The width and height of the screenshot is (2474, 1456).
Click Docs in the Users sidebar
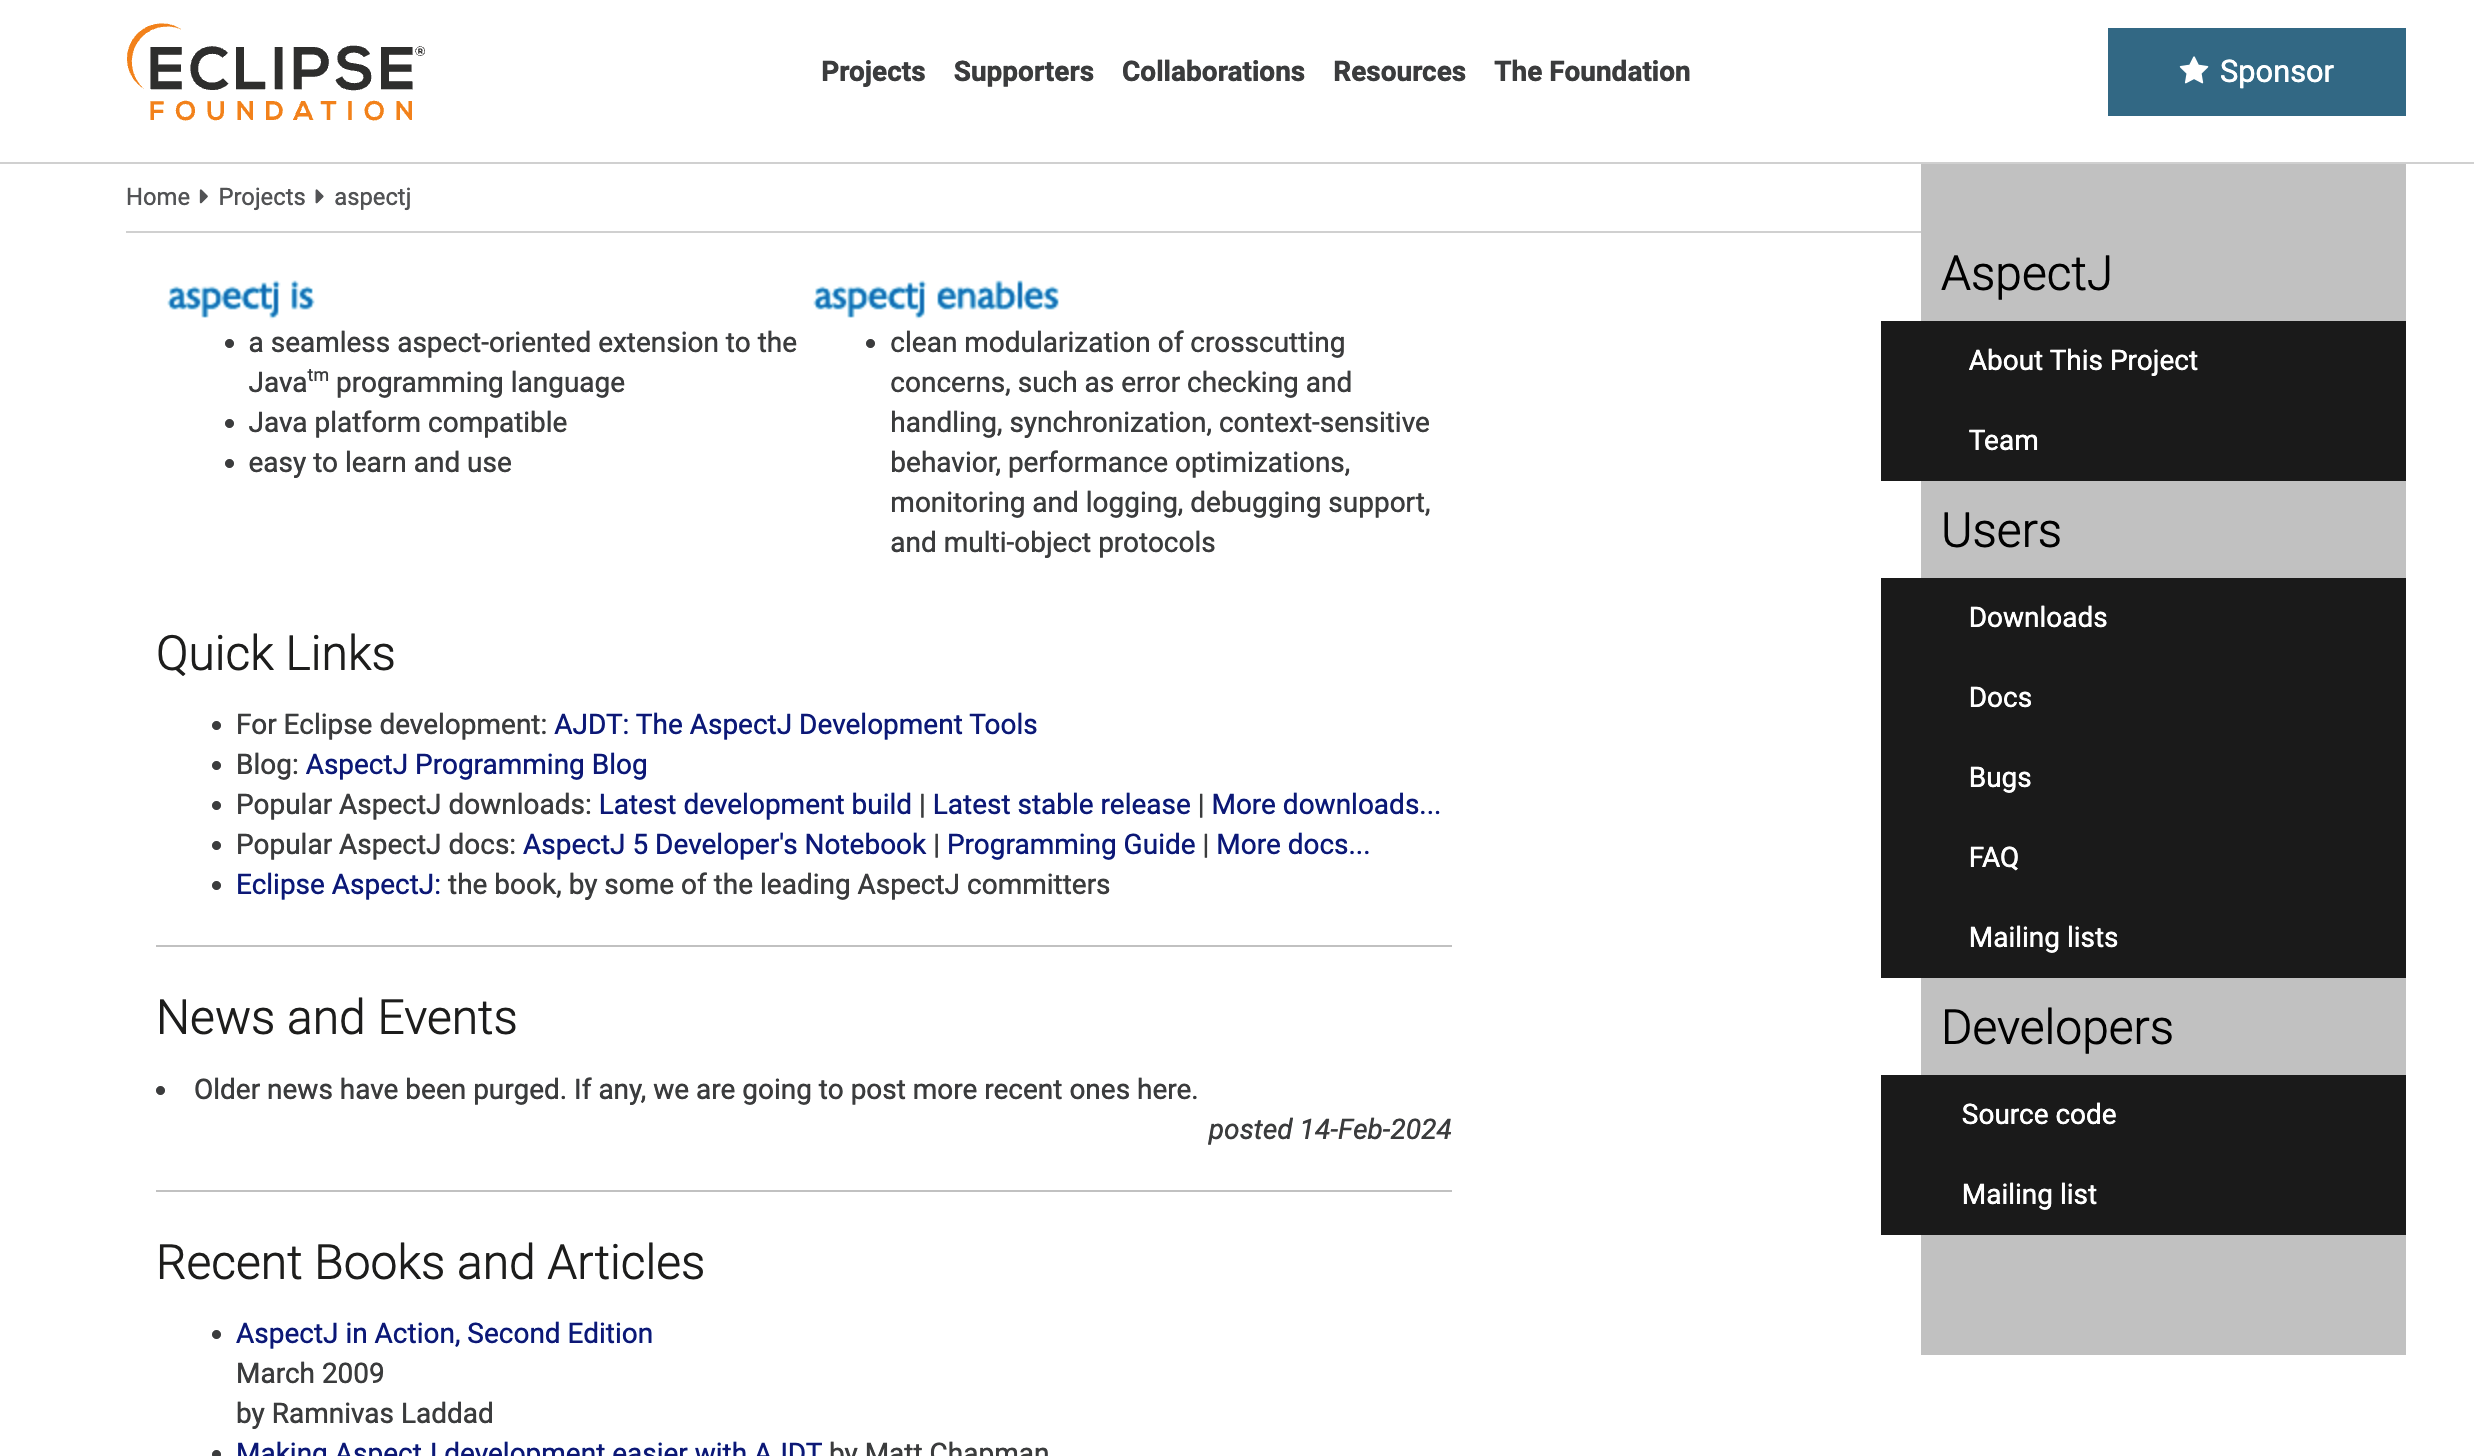pyautogui.click(x=1999, y=697)
